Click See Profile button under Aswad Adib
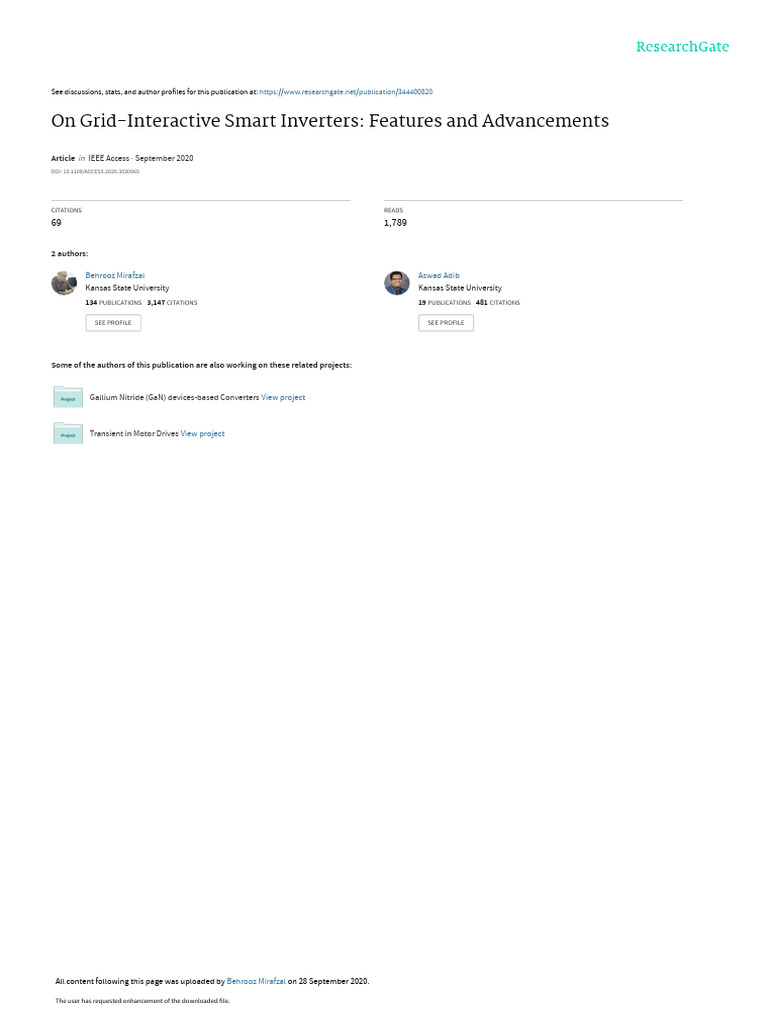The width and height of the screenshot is (768, 1024). [x=446, y=323]
